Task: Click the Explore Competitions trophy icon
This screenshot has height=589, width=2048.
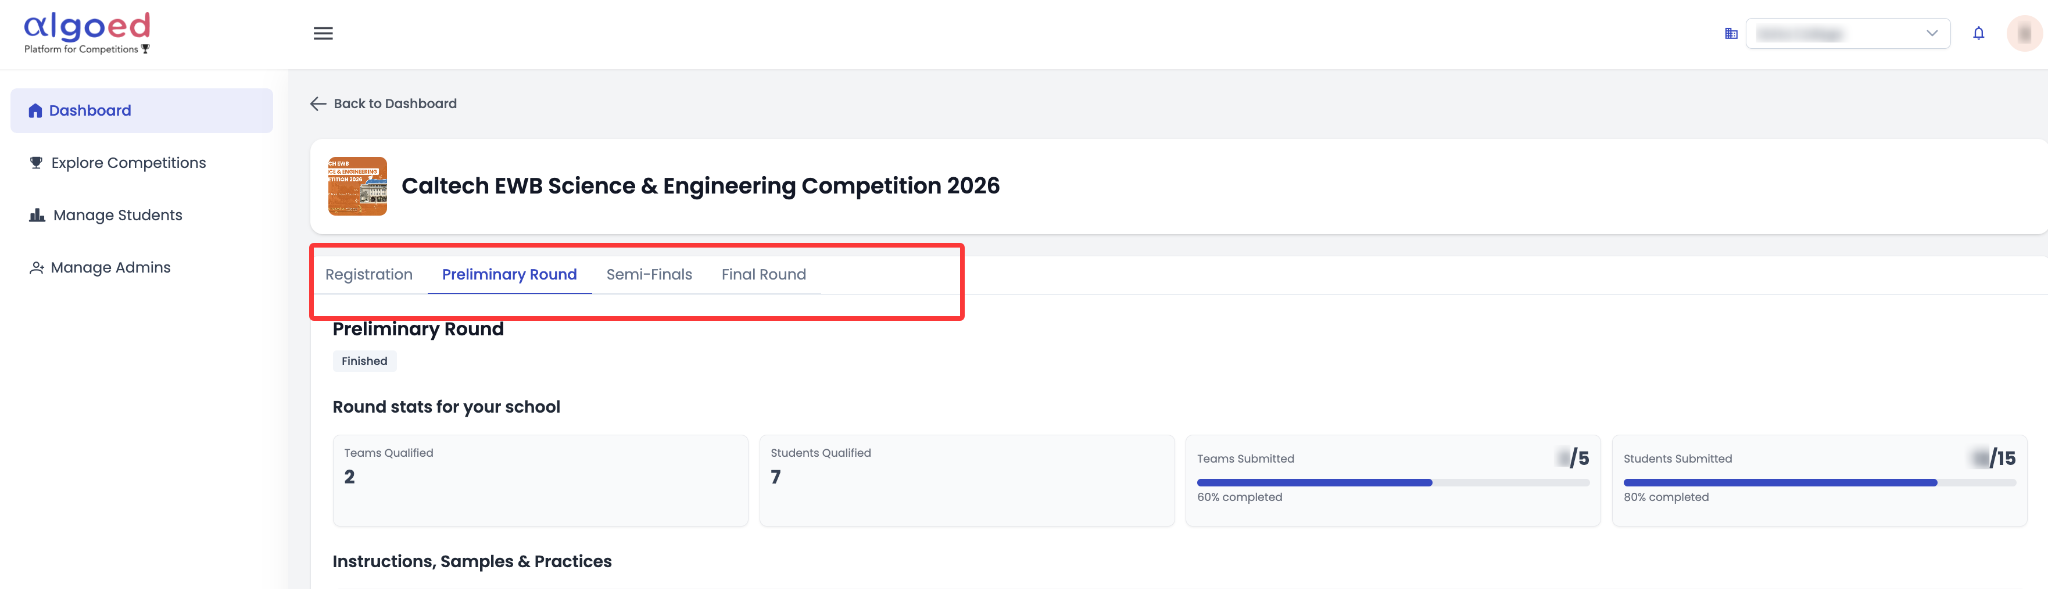Action: pyautogui.click(x=36, y=163)
